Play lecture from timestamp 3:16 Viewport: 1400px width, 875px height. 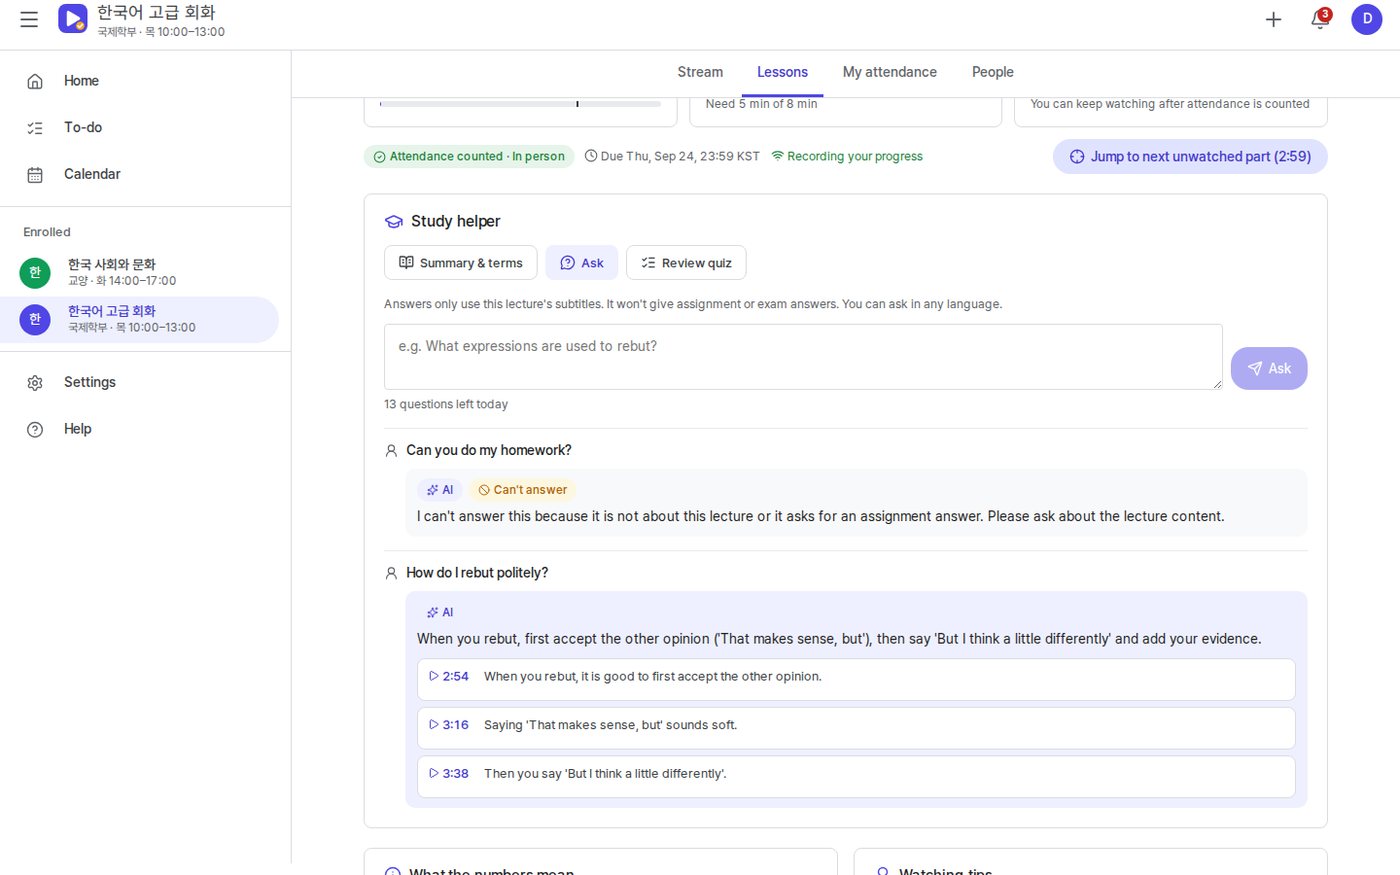click(x=856, y=728)
